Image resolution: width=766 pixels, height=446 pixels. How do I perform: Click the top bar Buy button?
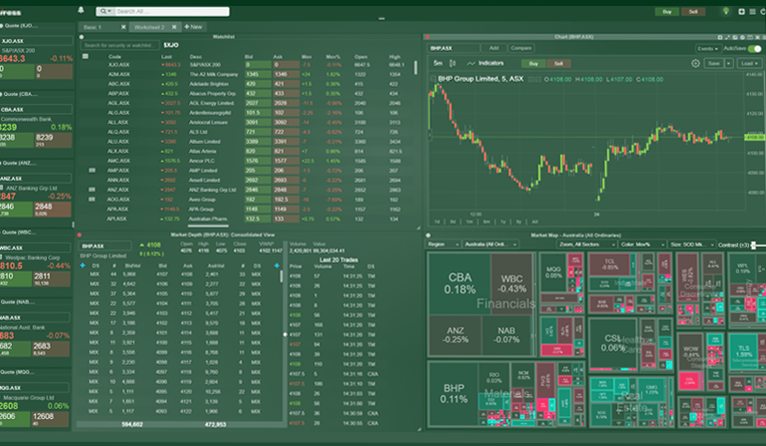coord(667,12)
